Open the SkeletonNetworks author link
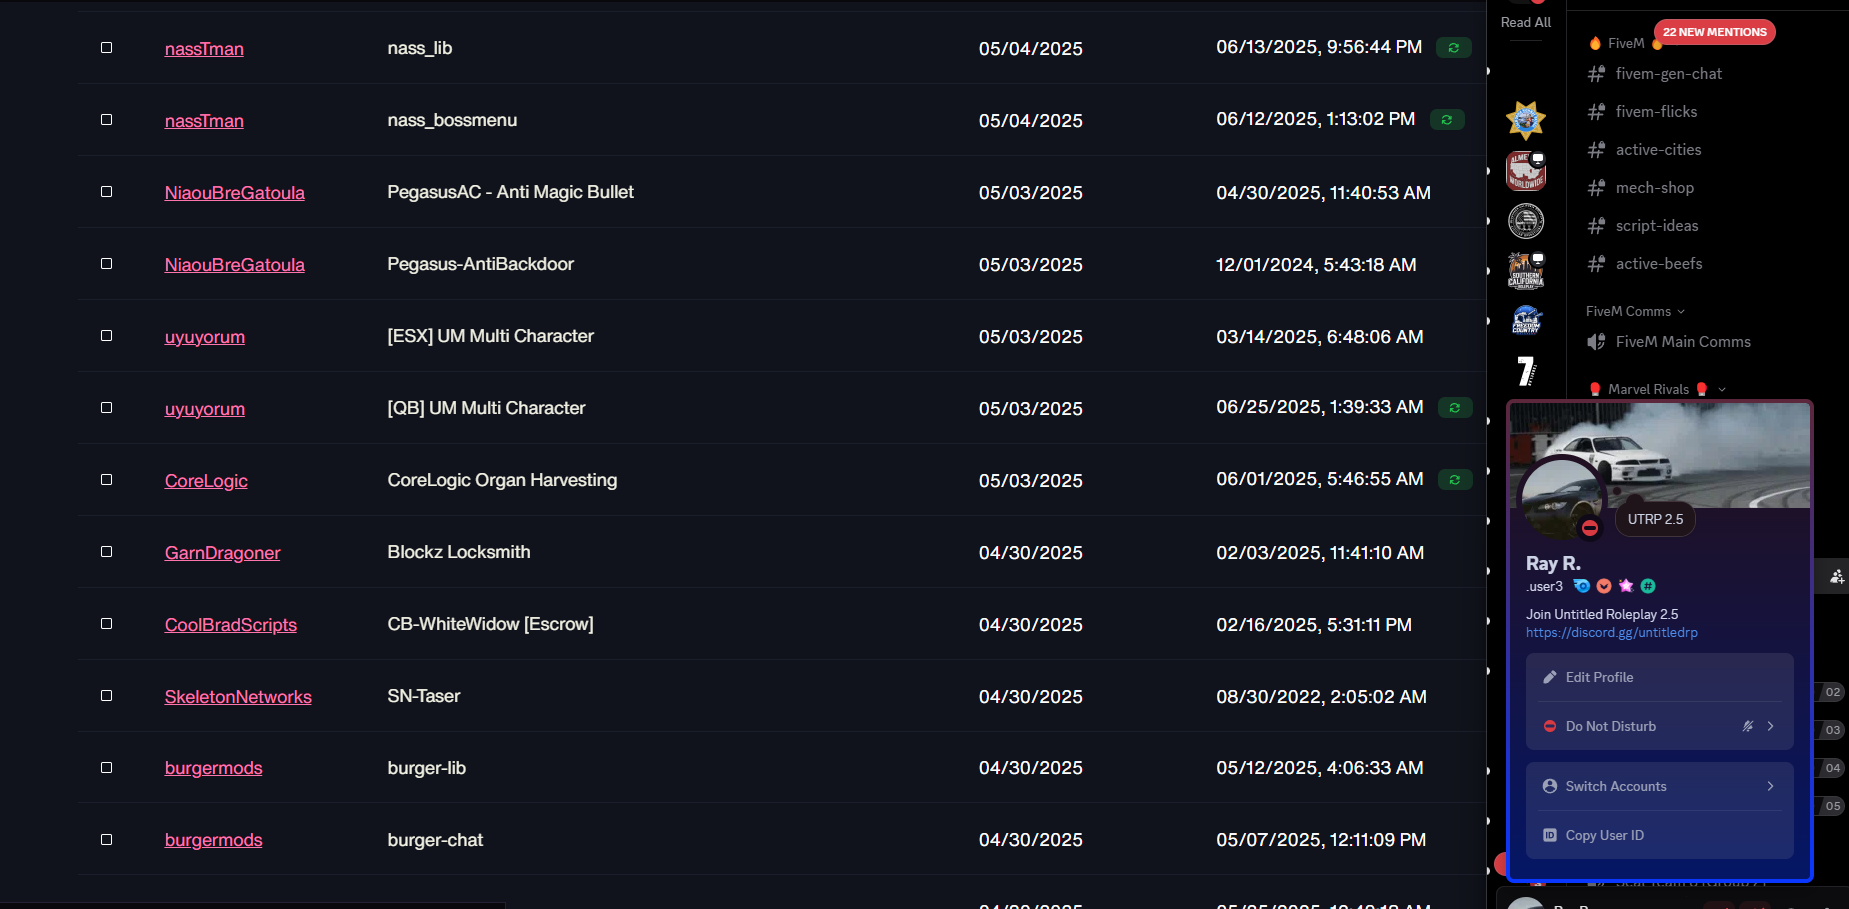Screen dimensions: 1849x909 [x=238, y=697]
